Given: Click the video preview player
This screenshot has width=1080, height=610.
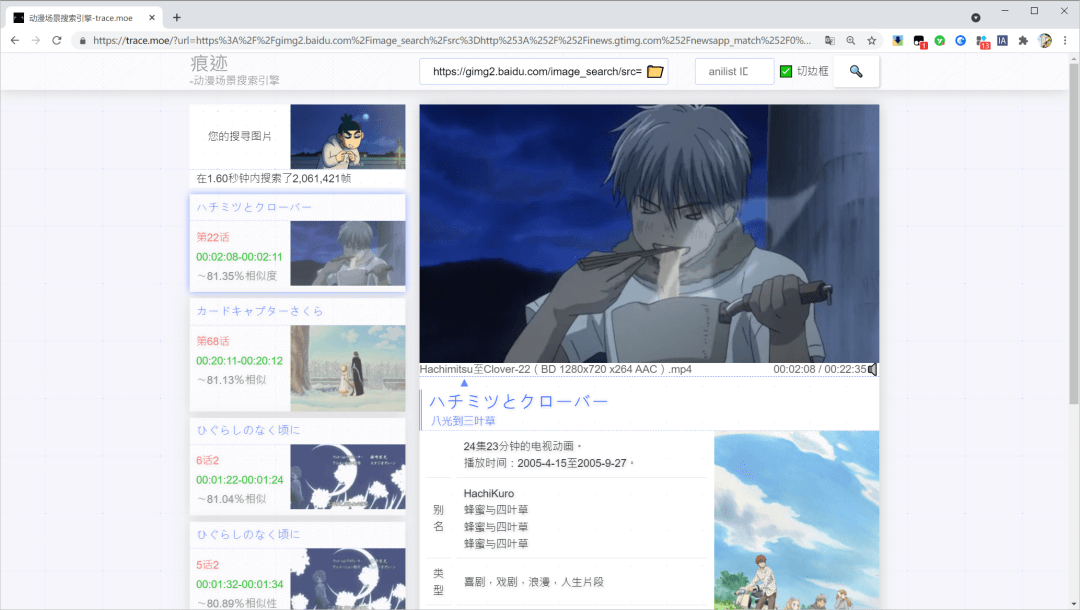Looking at the screenshot, I should pos(649,233).
